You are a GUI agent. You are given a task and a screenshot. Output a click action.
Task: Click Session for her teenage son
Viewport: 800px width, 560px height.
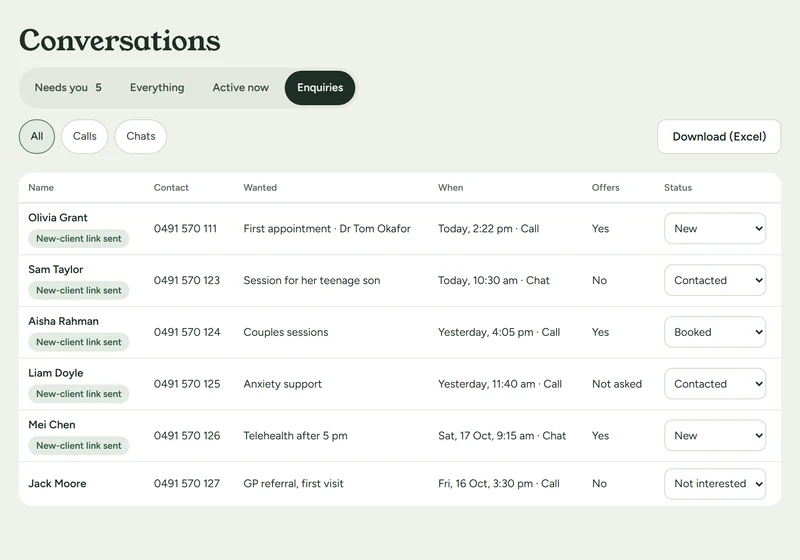312,280
